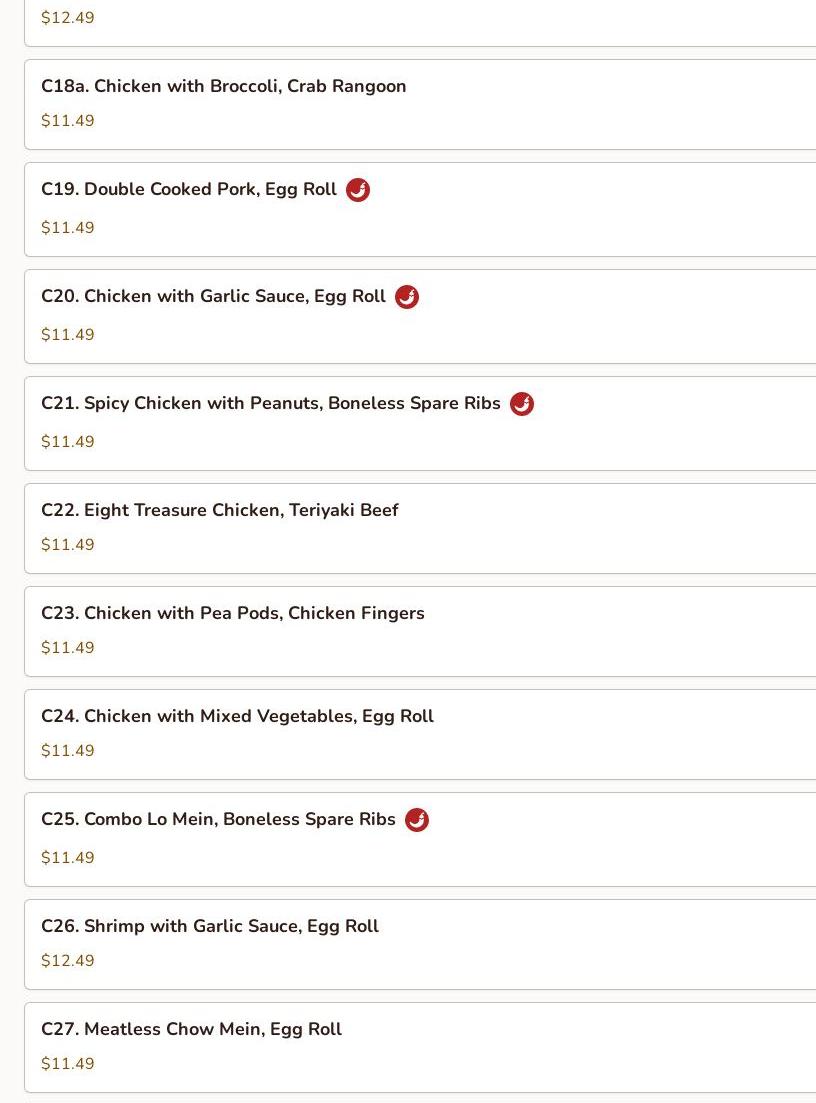
Task: Open C26 Shrimp with Garlic Sauce, Egg Roll
Action: click(210, 926)
